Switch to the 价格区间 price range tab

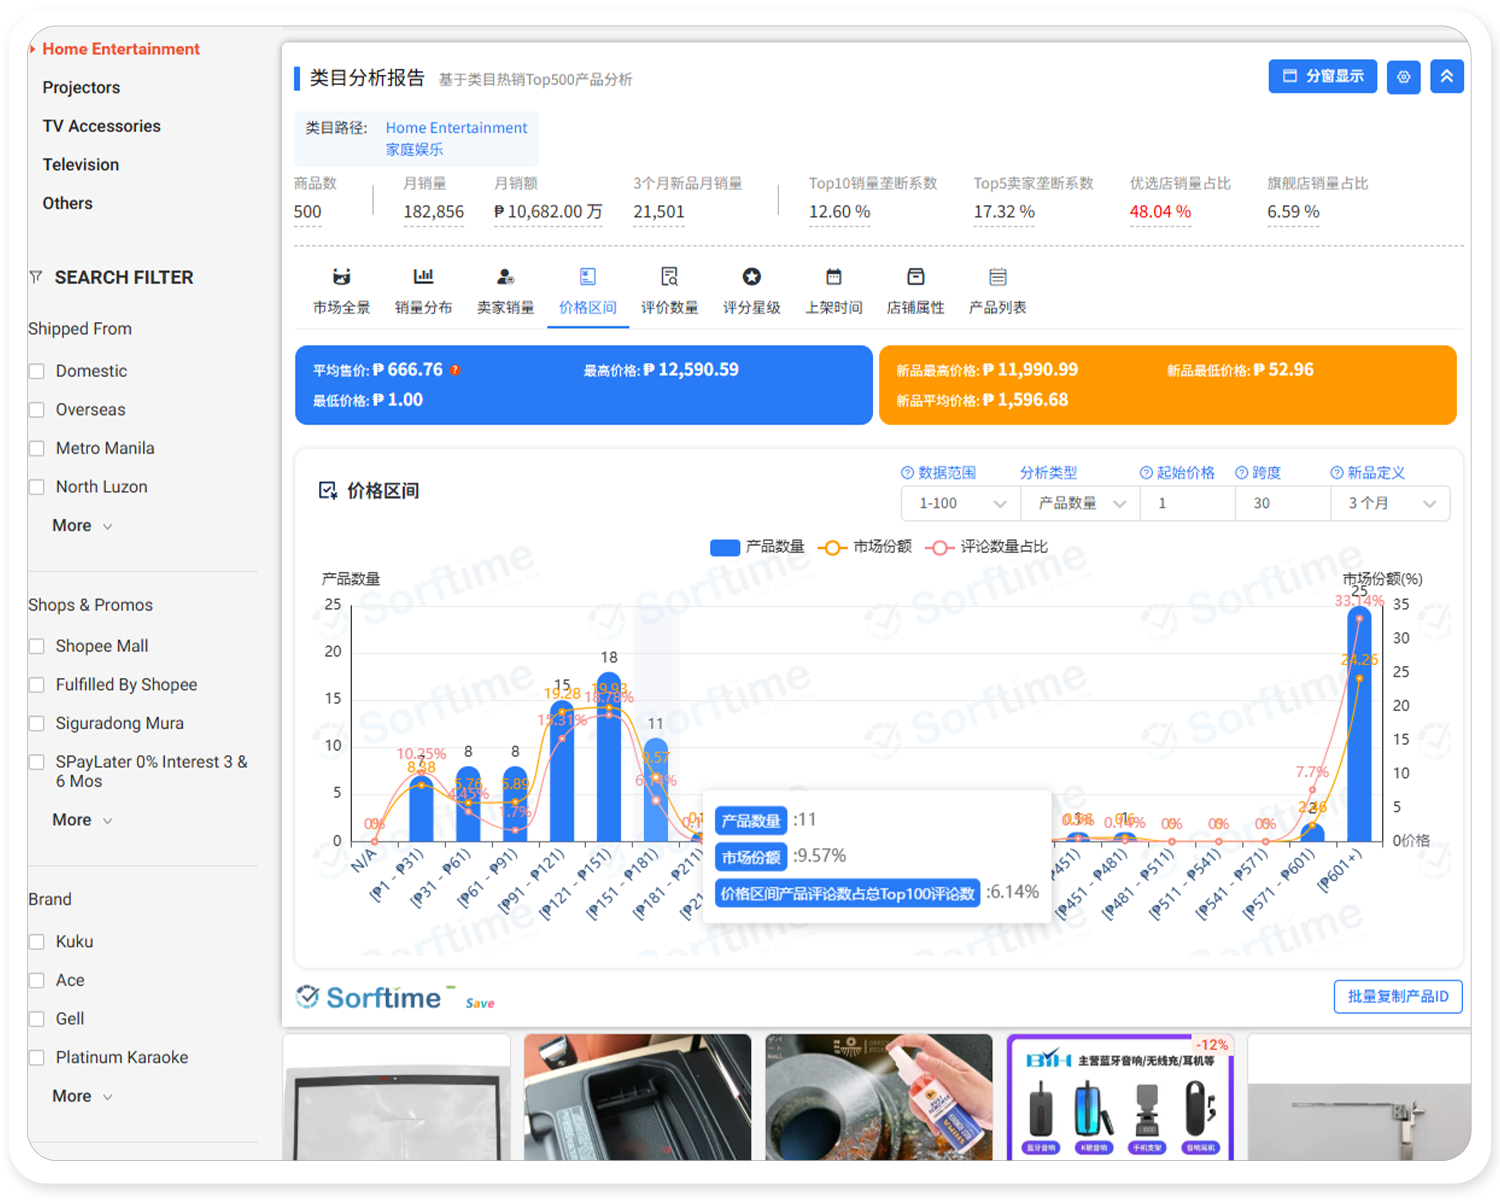[x=587, y=289]
